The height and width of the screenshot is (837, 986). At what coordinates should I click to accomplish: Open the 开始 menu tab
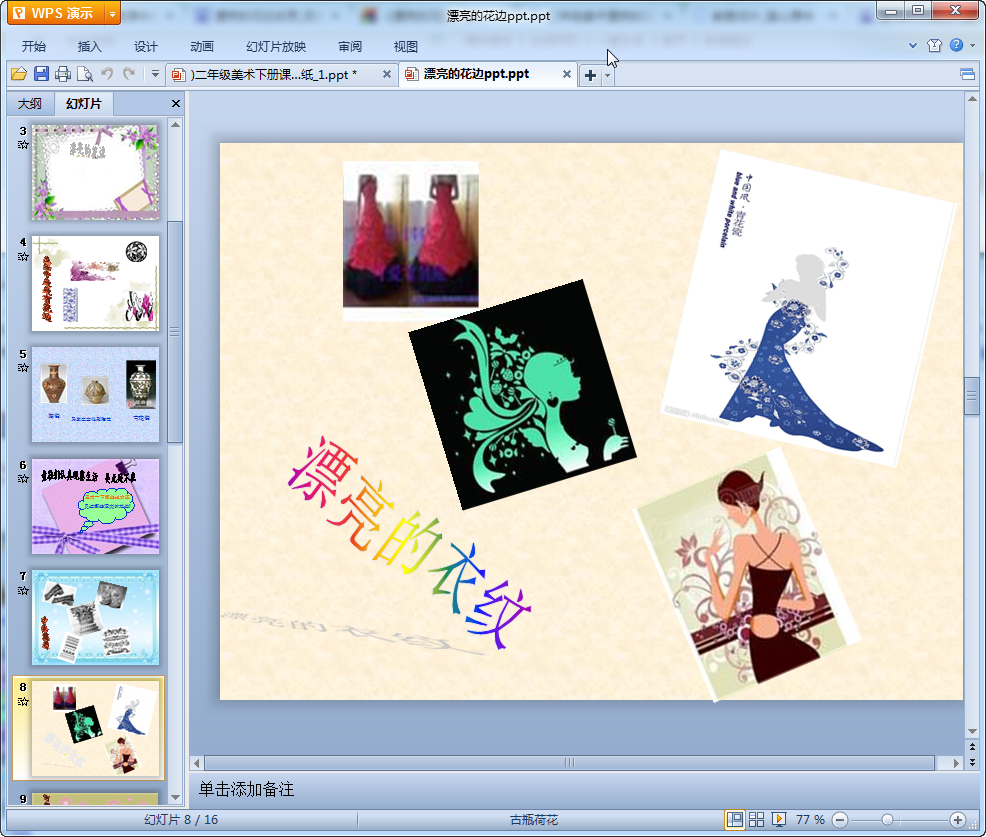tap(33, 47)
